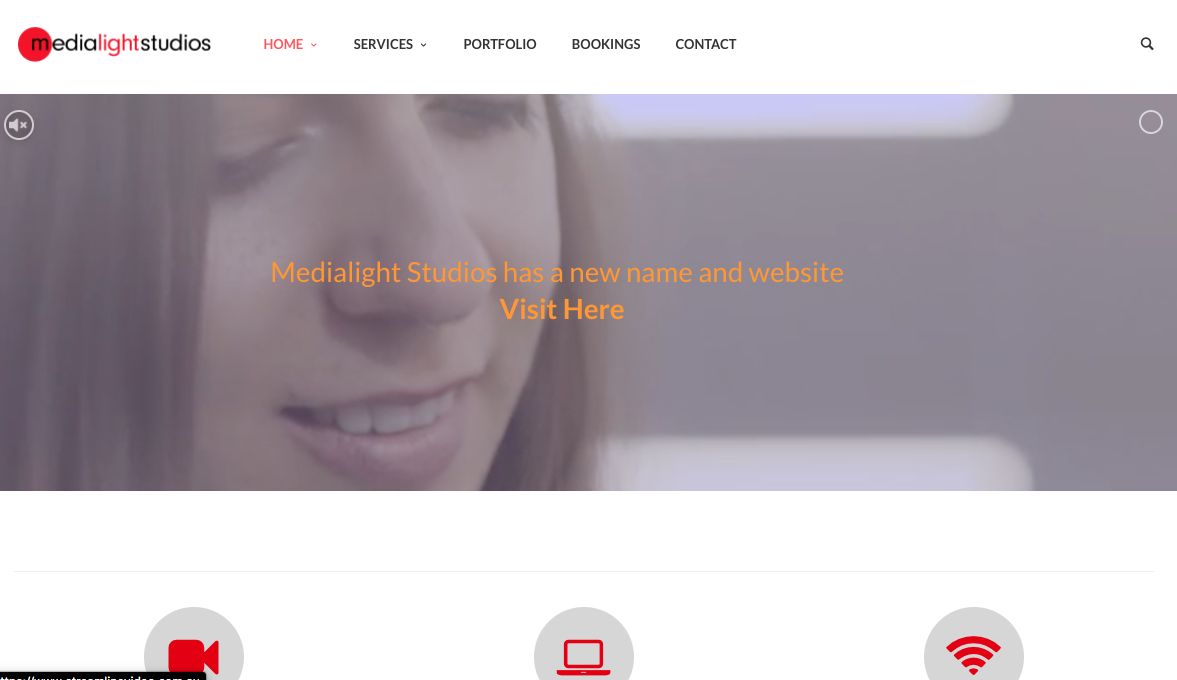
Task: Click the URL preview bar at the bottom left
Action: 103,676
